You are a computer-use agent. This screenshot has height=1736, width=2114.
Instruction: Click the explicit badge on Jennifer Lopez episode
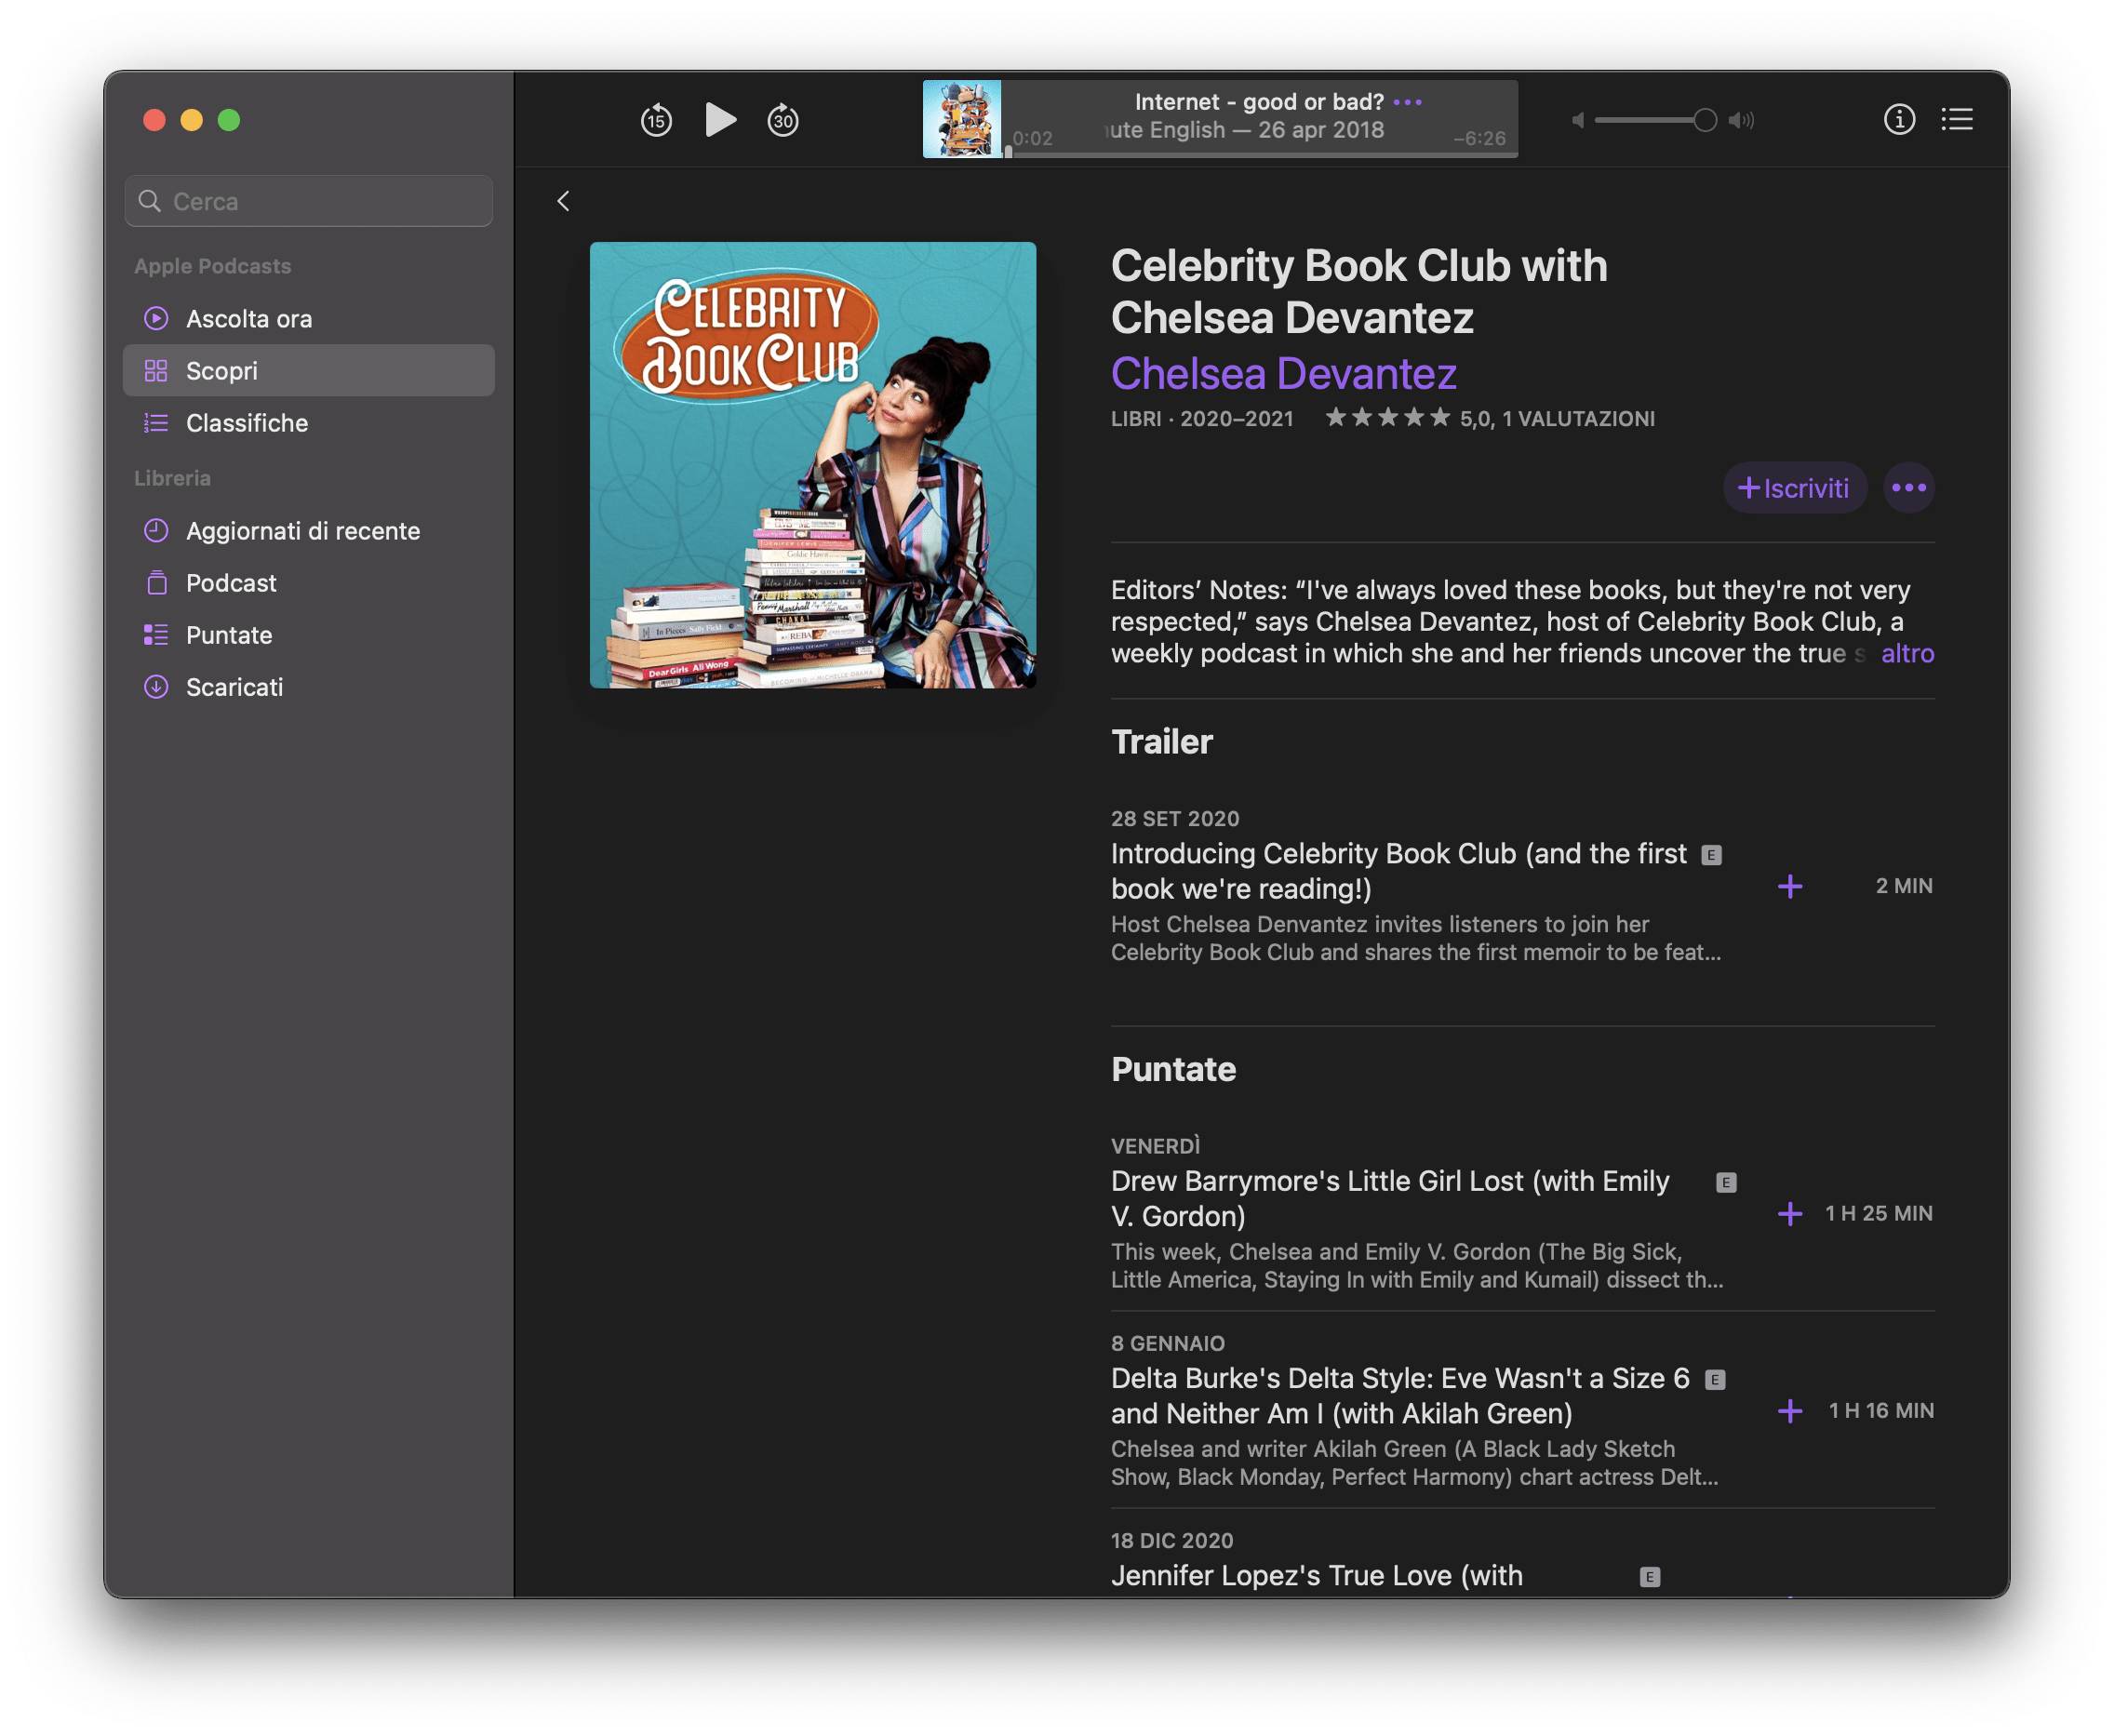pyautogui.click(x=1650, y=1577)
